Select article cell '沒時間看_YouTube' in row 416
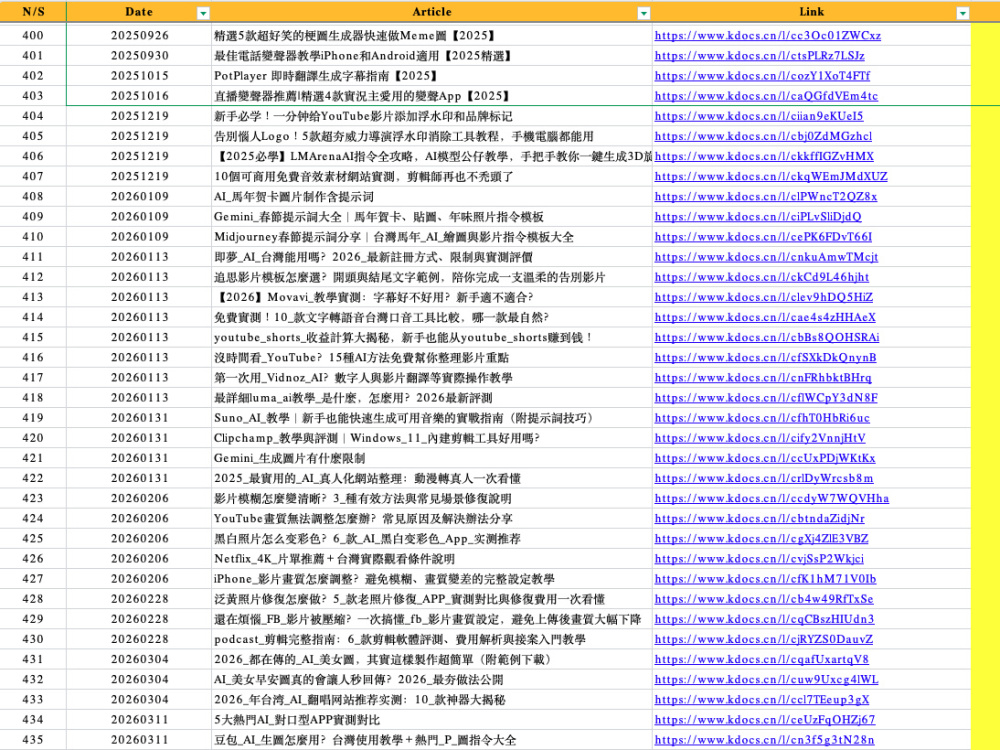The image size is (1000, 750). coord(432,358)
